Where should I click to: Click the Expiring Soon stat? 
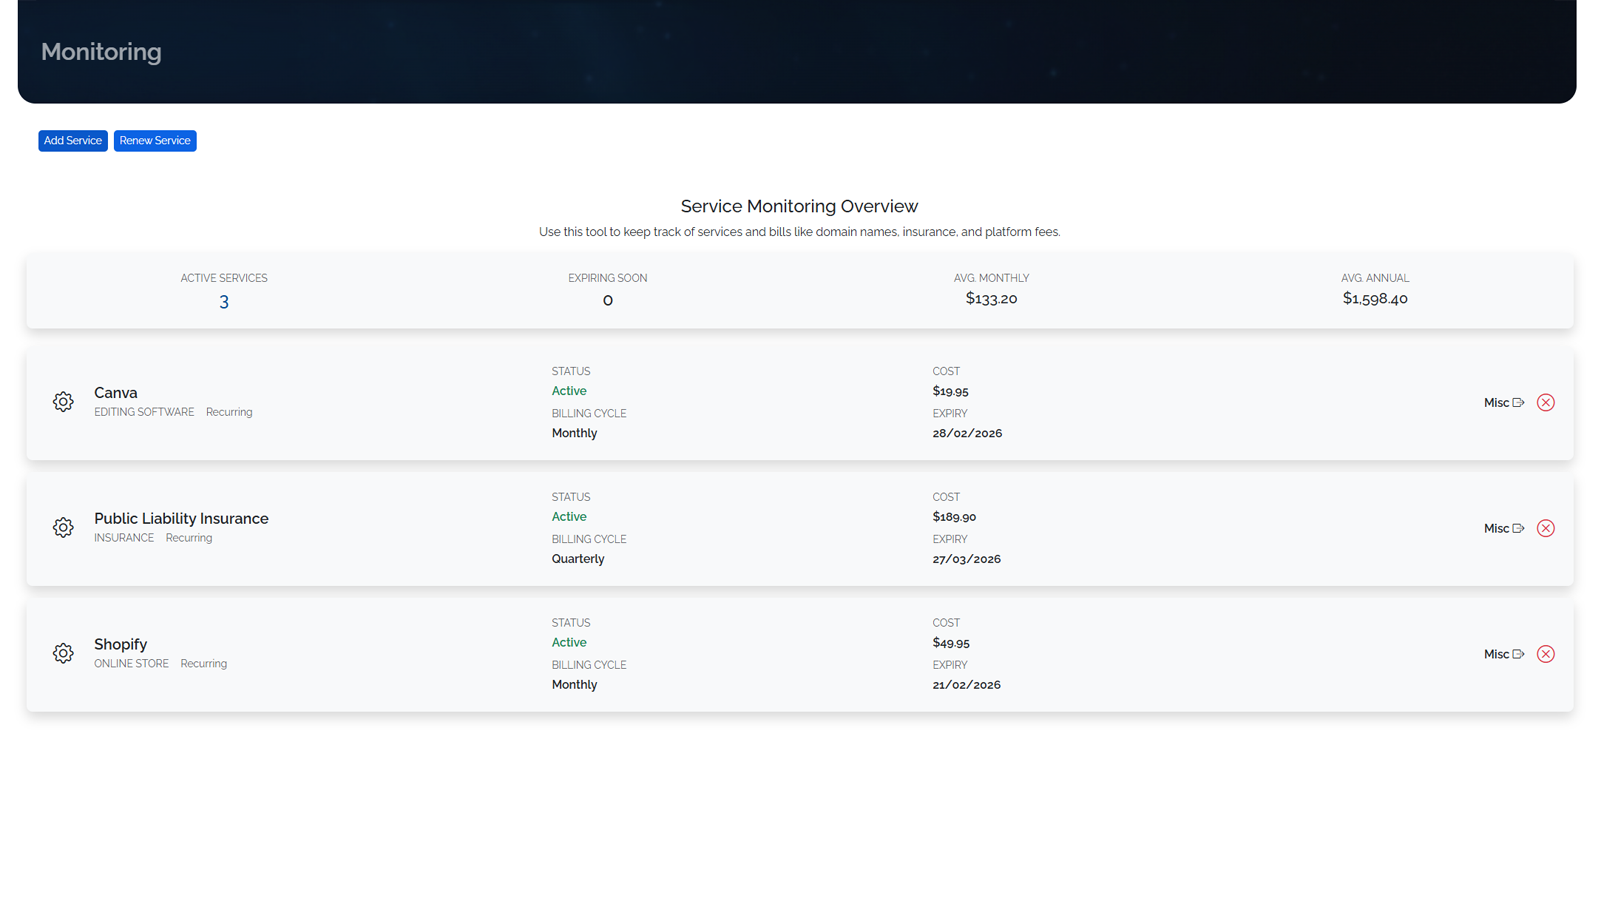coord(607,299)
